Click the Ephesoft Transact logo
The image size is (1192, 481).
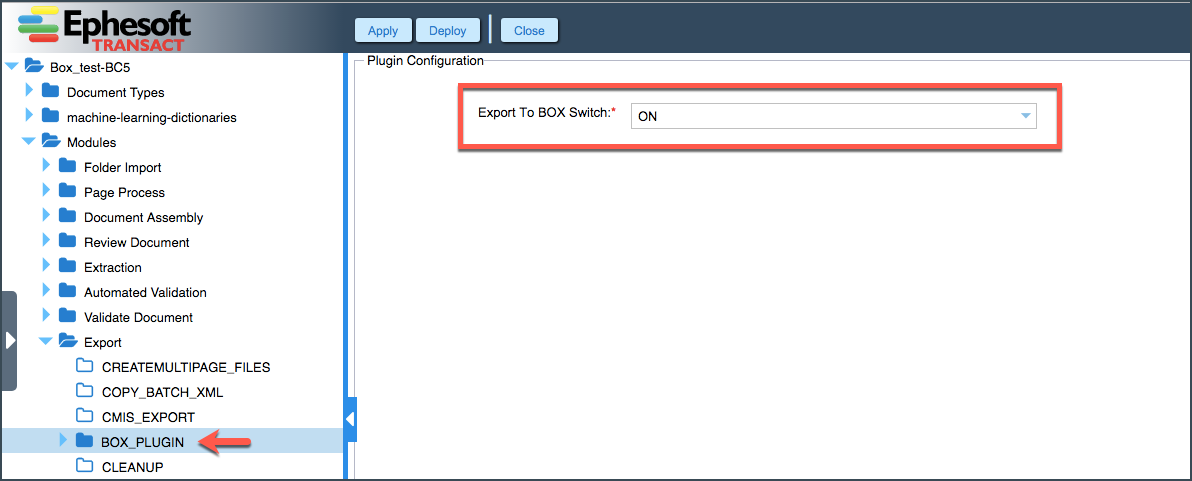coord(103,28)
